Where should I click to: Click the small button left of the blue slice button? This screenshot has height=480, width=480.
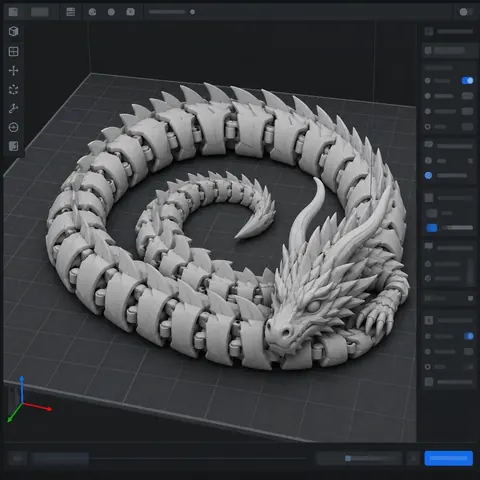(414, 458)
